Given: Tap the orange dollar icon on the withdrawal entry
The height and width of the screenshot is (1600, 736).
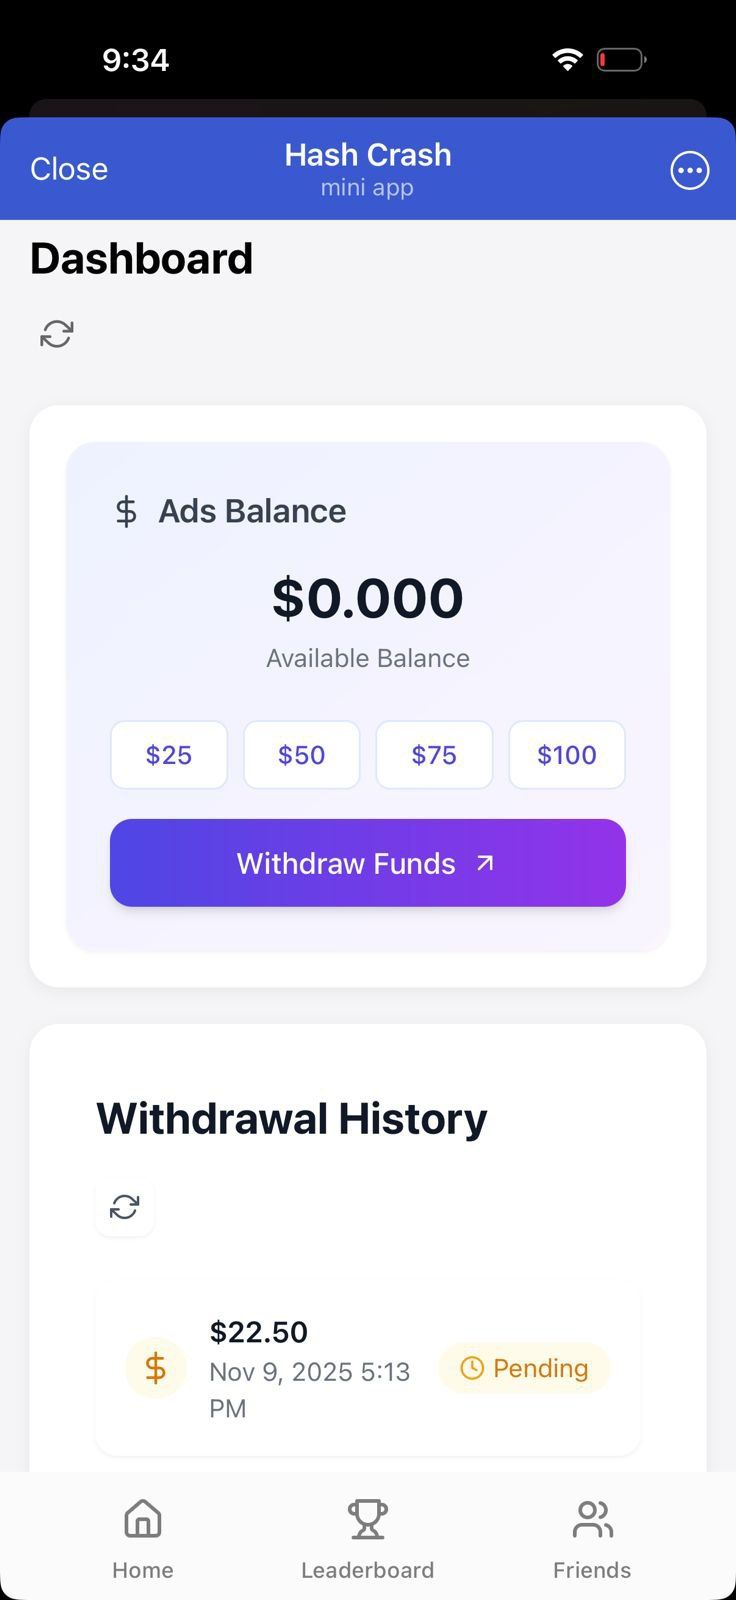Looking at the screenshot, I should (155, 1368).
